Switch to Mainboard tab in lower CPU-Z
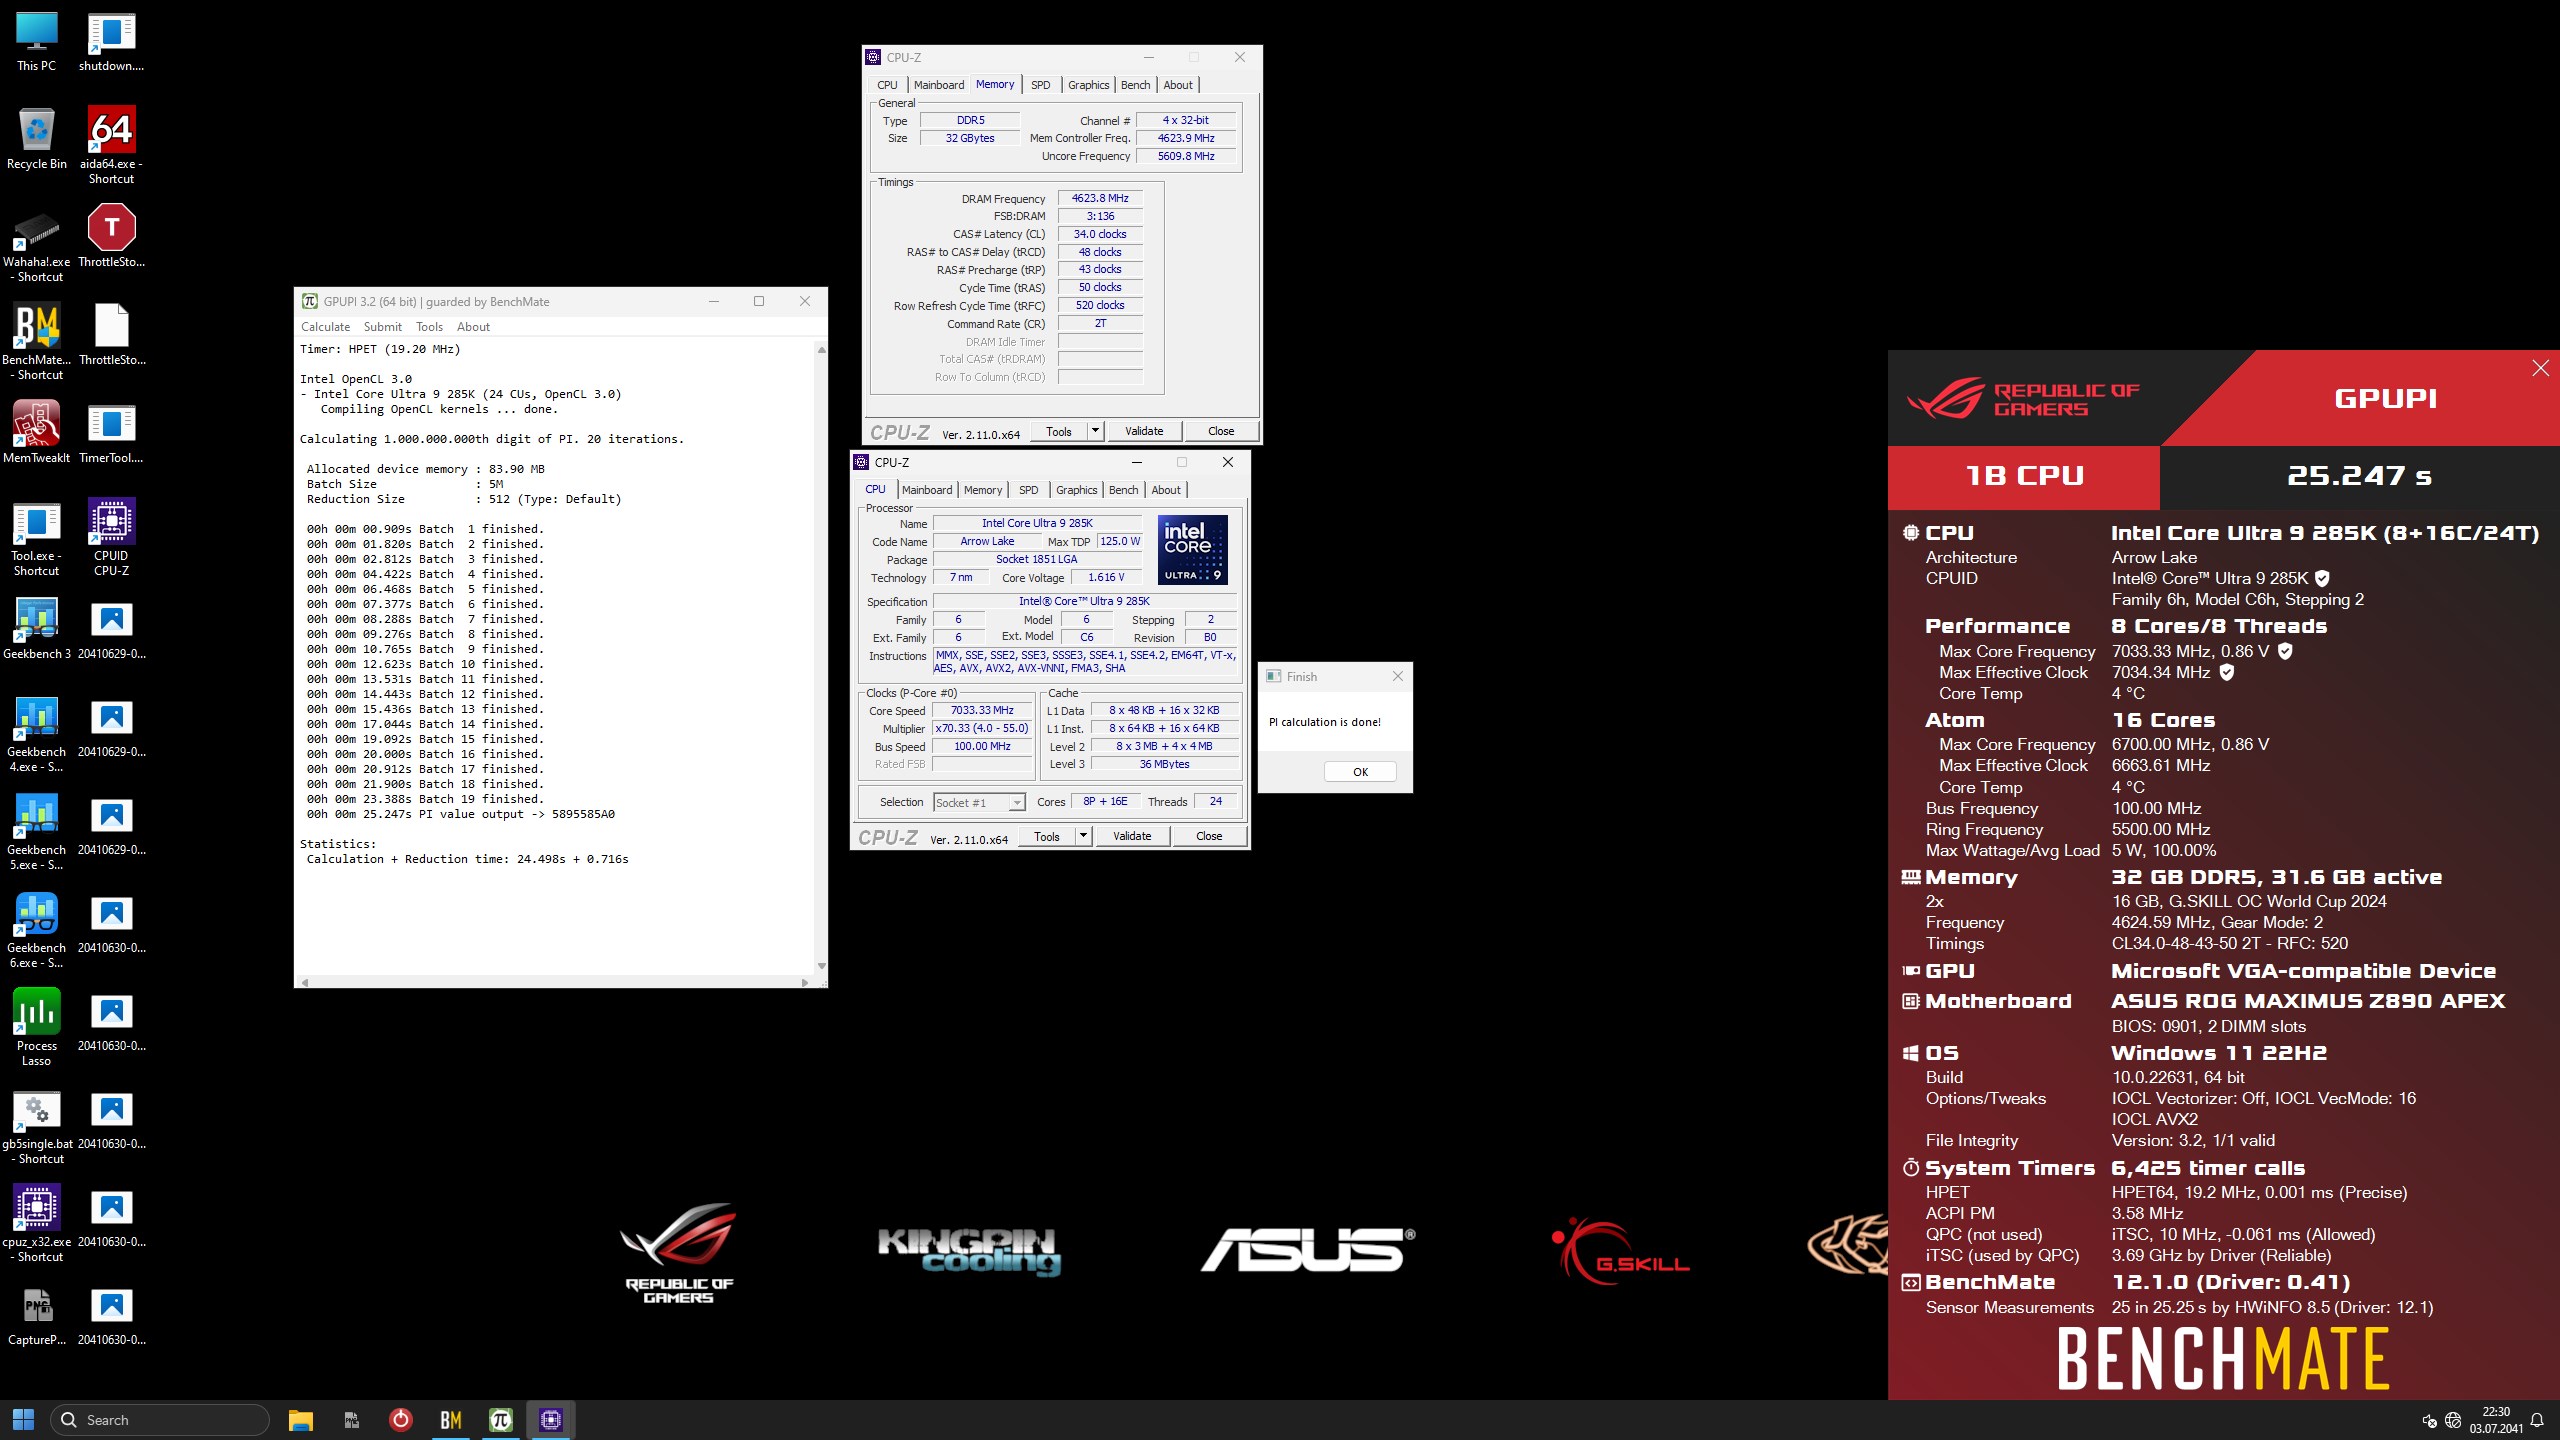This screenshot has height=1440, width=2560. tap(927, 490)
